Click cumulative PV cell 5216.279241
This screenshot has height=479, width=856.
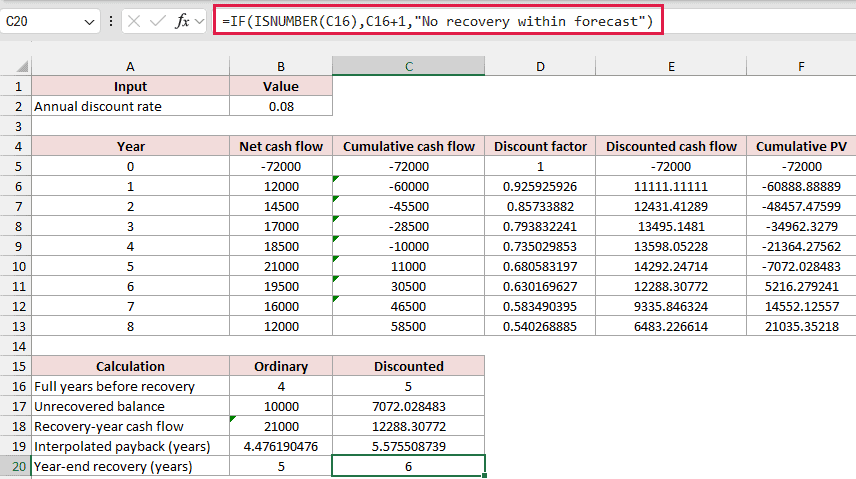[x=801, y=286]
